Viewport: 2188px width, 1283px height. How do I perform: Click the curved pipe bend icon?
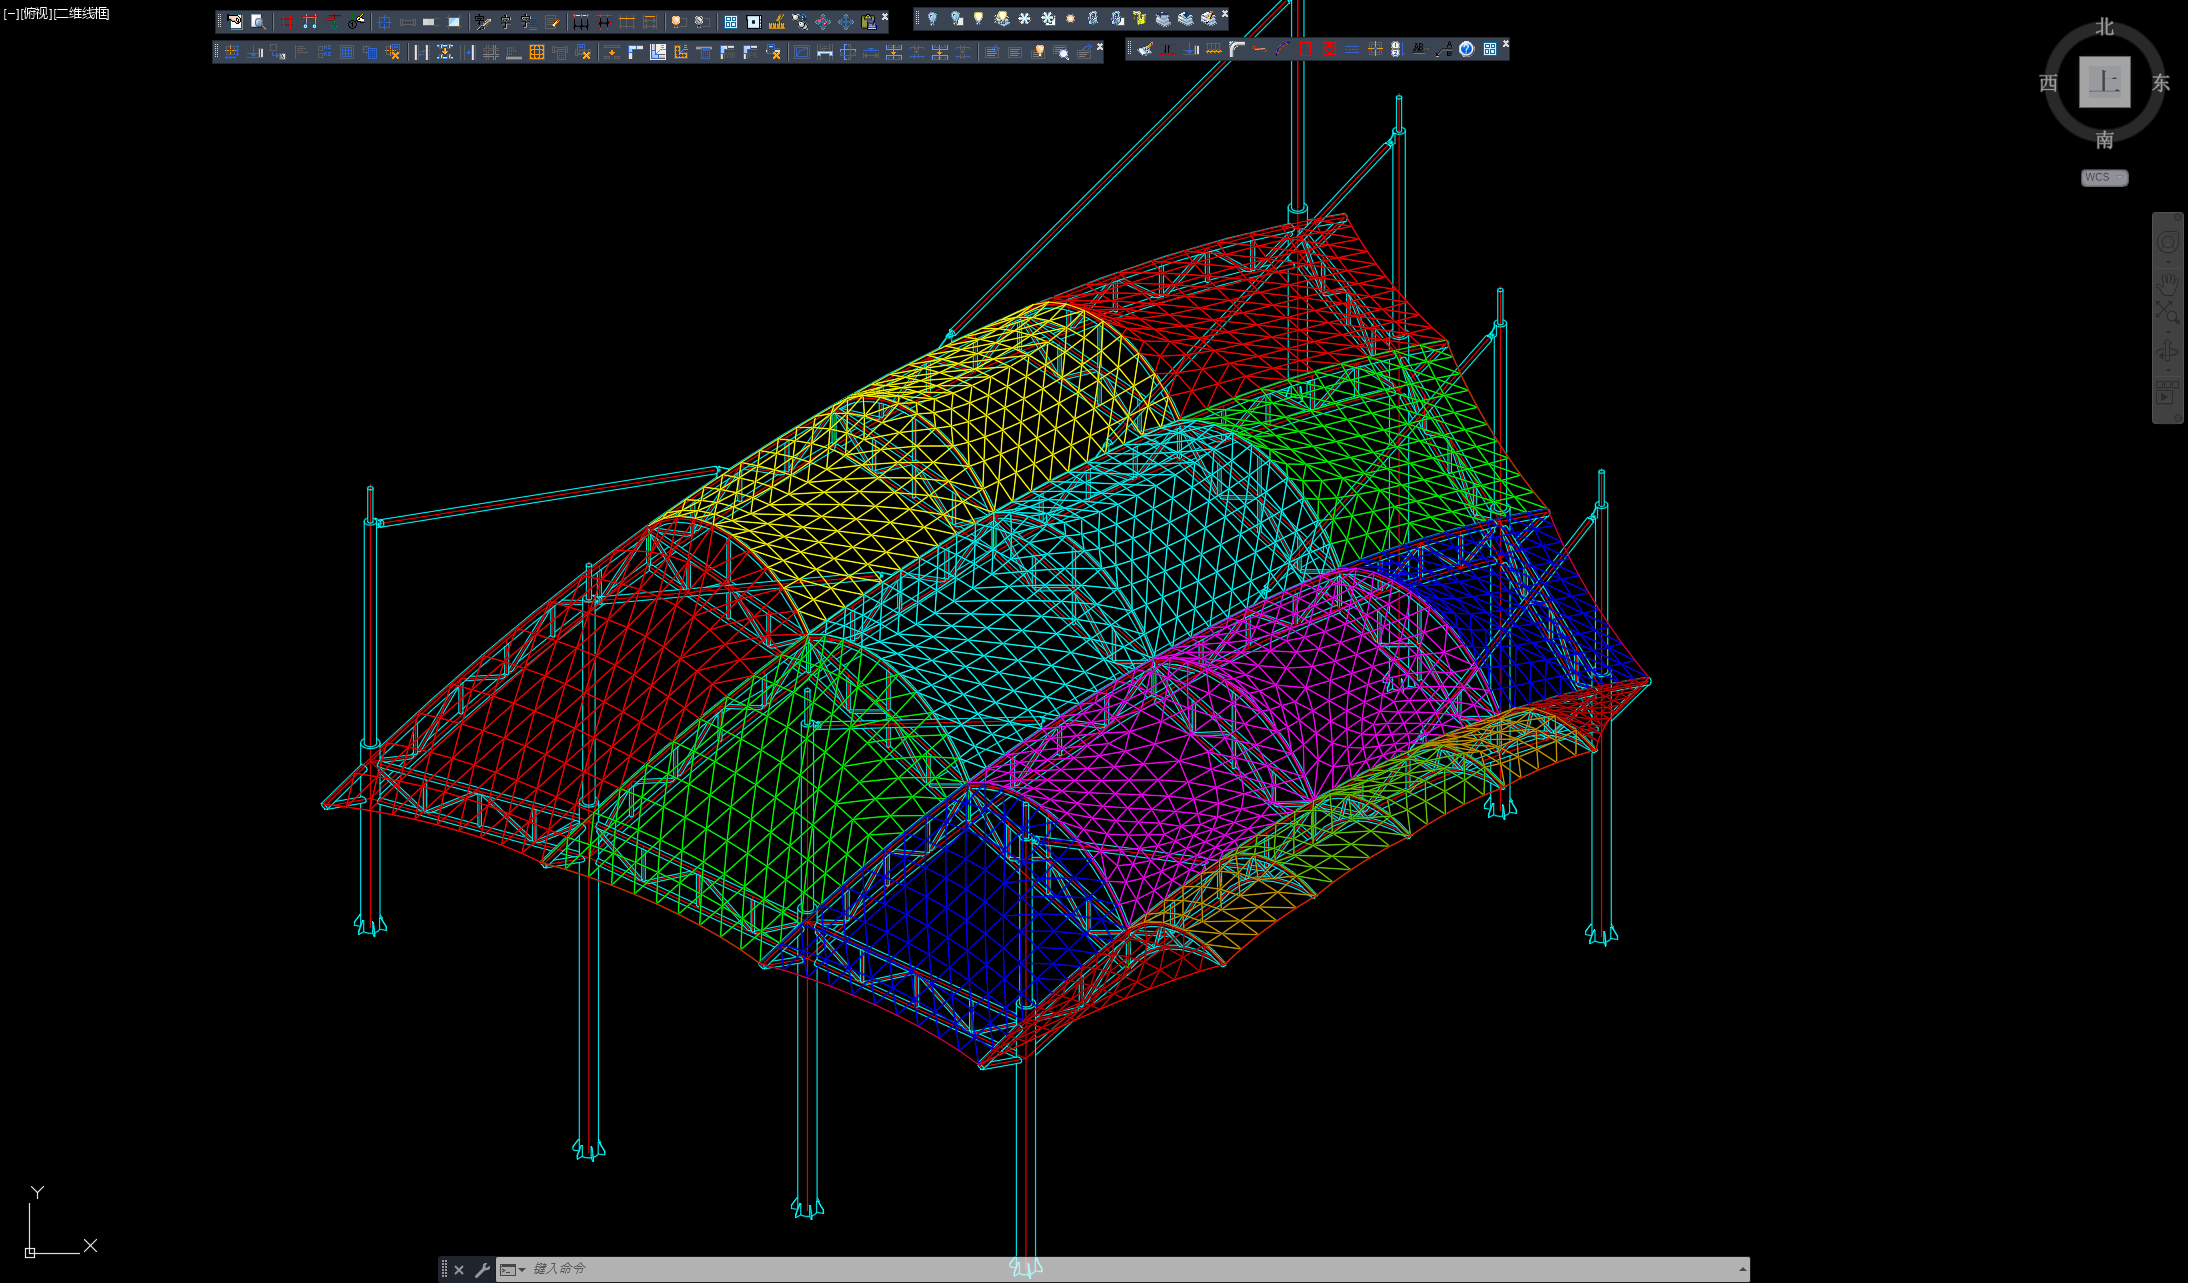(x=1237, y=49)
